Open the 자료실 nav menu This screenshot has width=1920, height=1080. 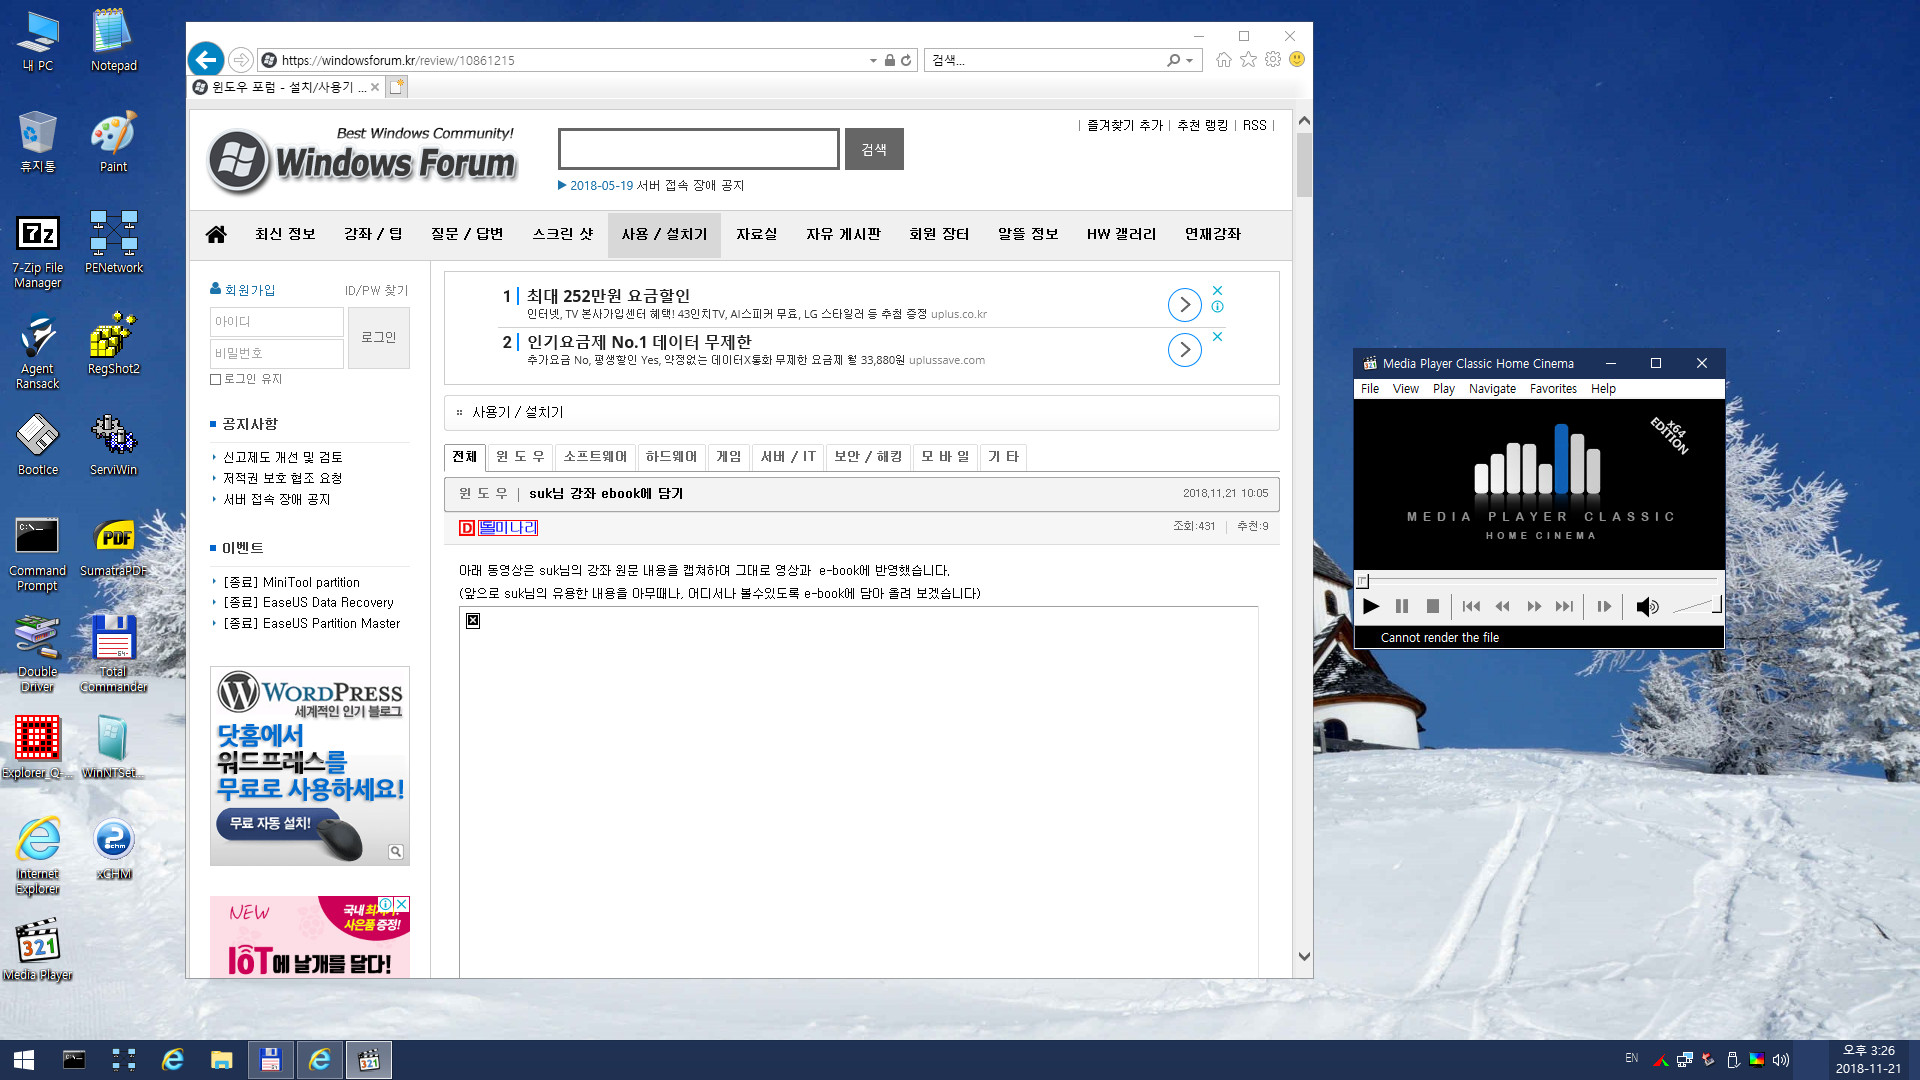[757, 234]
